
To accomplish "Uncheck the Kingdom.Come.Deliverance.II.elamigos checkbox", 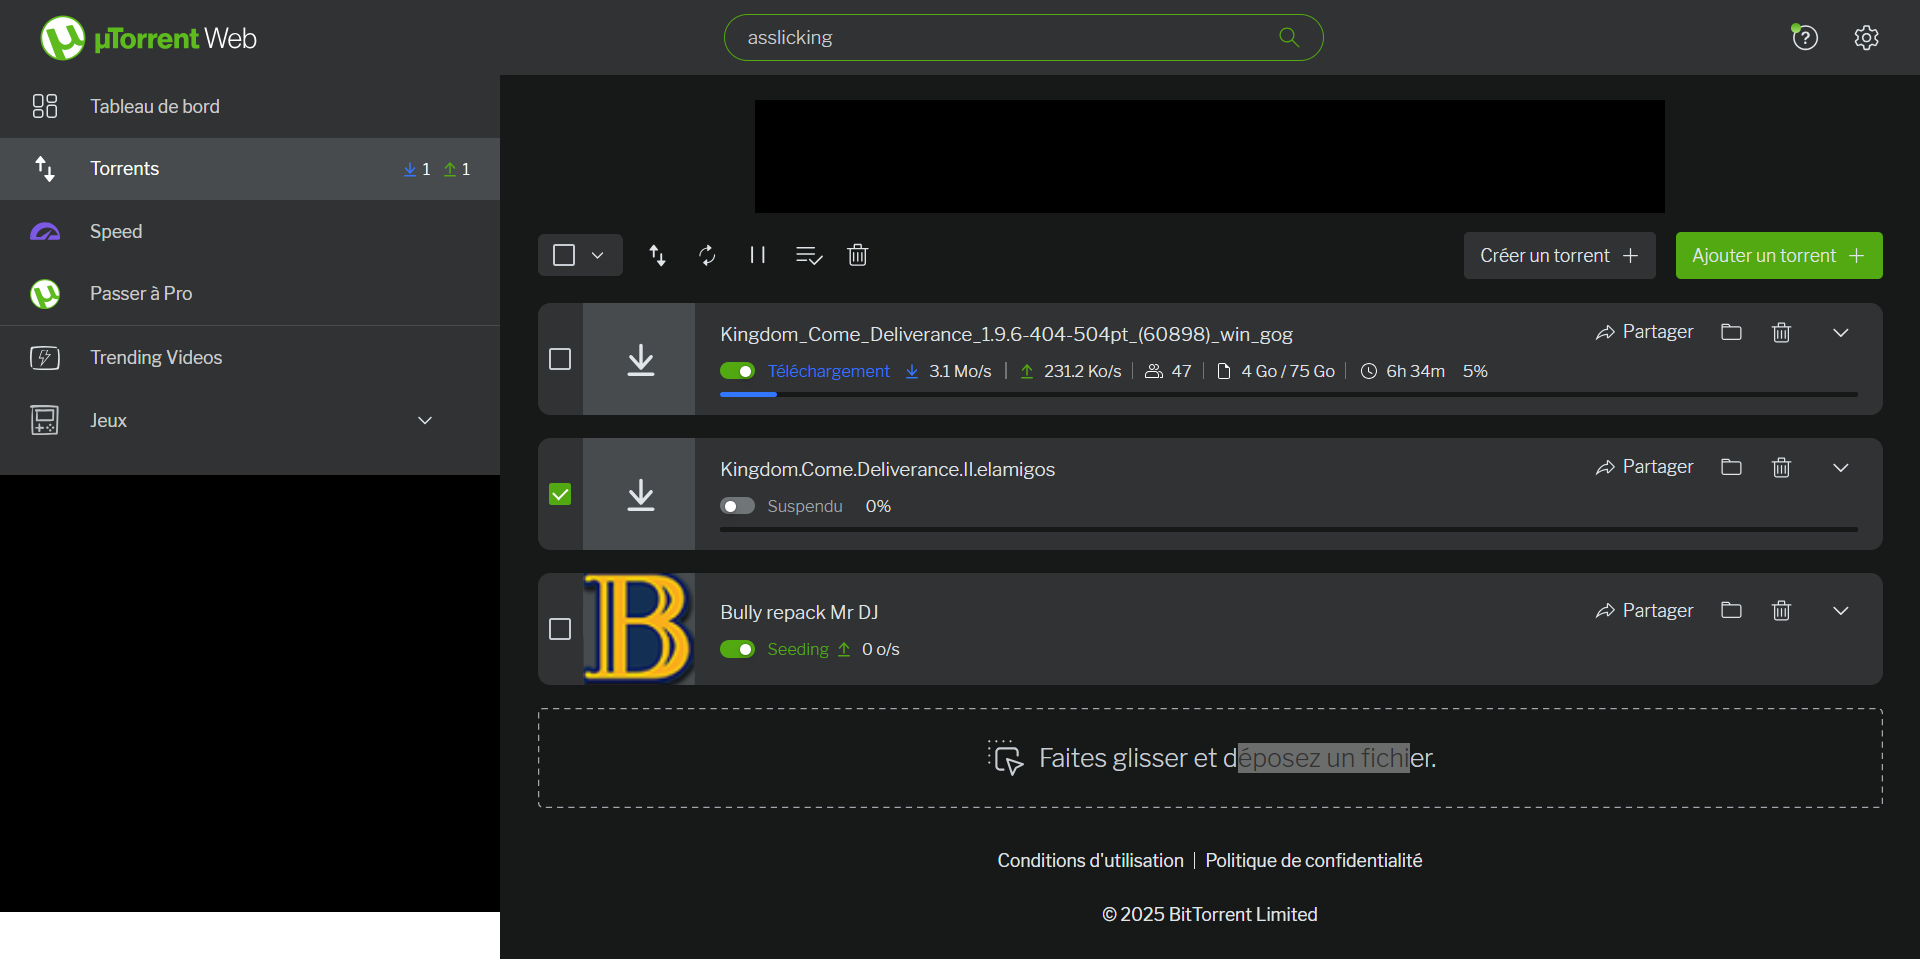I will click(560, 494).
